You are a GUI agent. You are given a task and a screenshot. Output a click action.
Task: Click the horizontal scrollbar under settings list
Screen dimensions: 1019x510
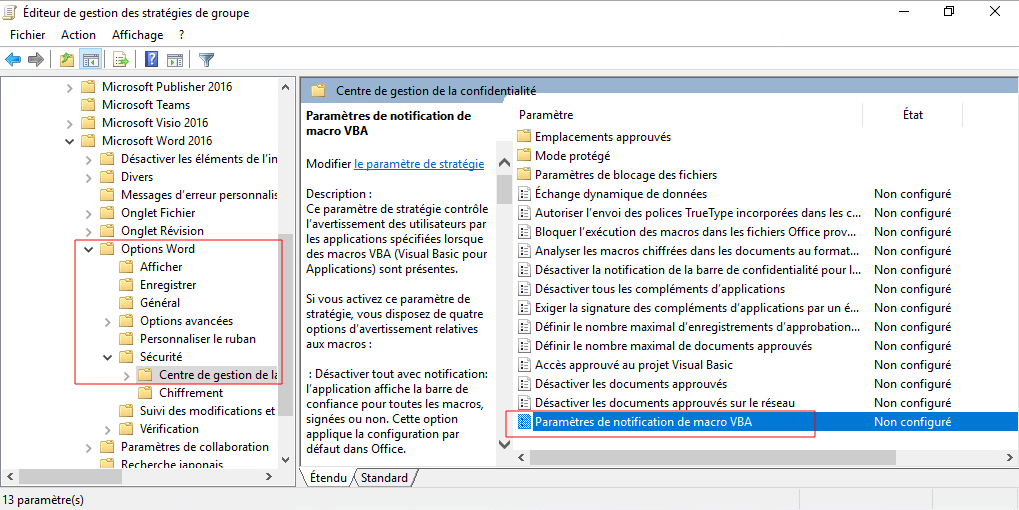700,456
